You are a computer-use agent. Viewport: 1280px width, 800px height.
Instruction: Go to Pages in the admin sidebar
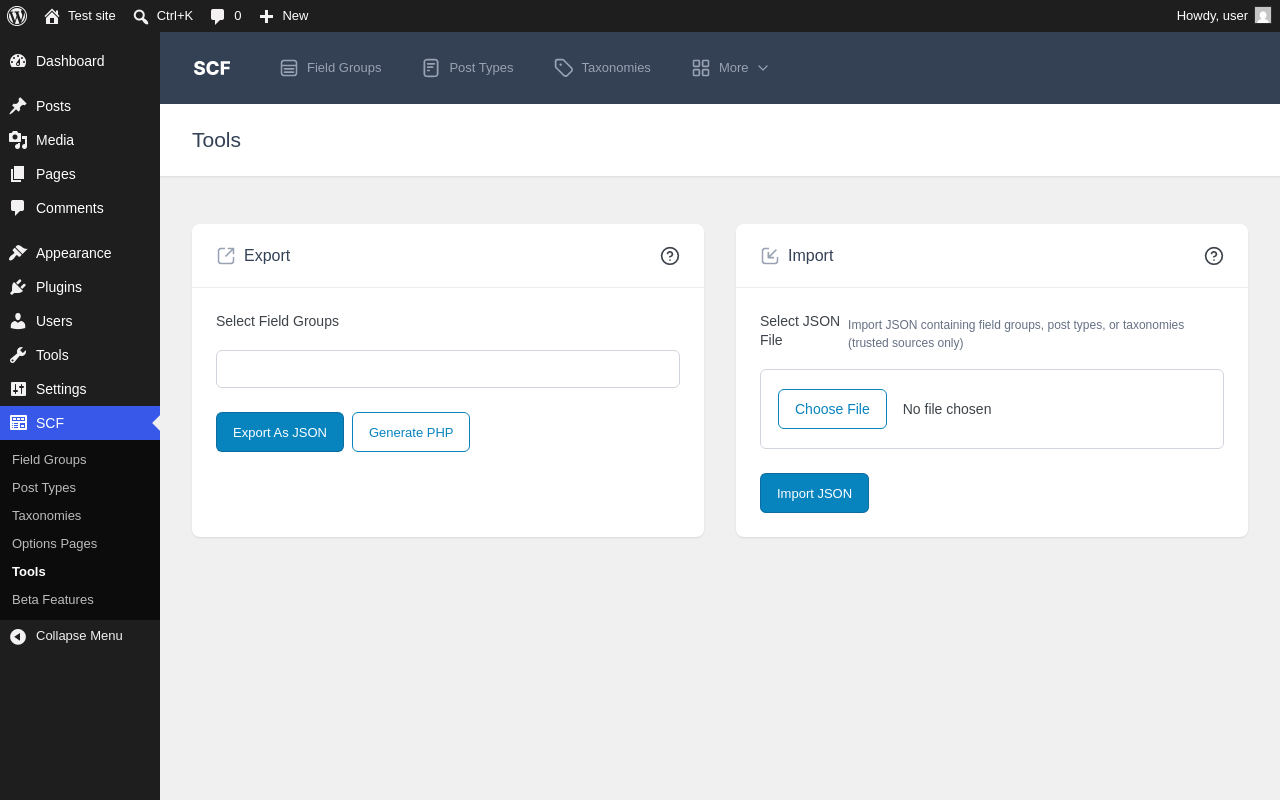(80, 174)
